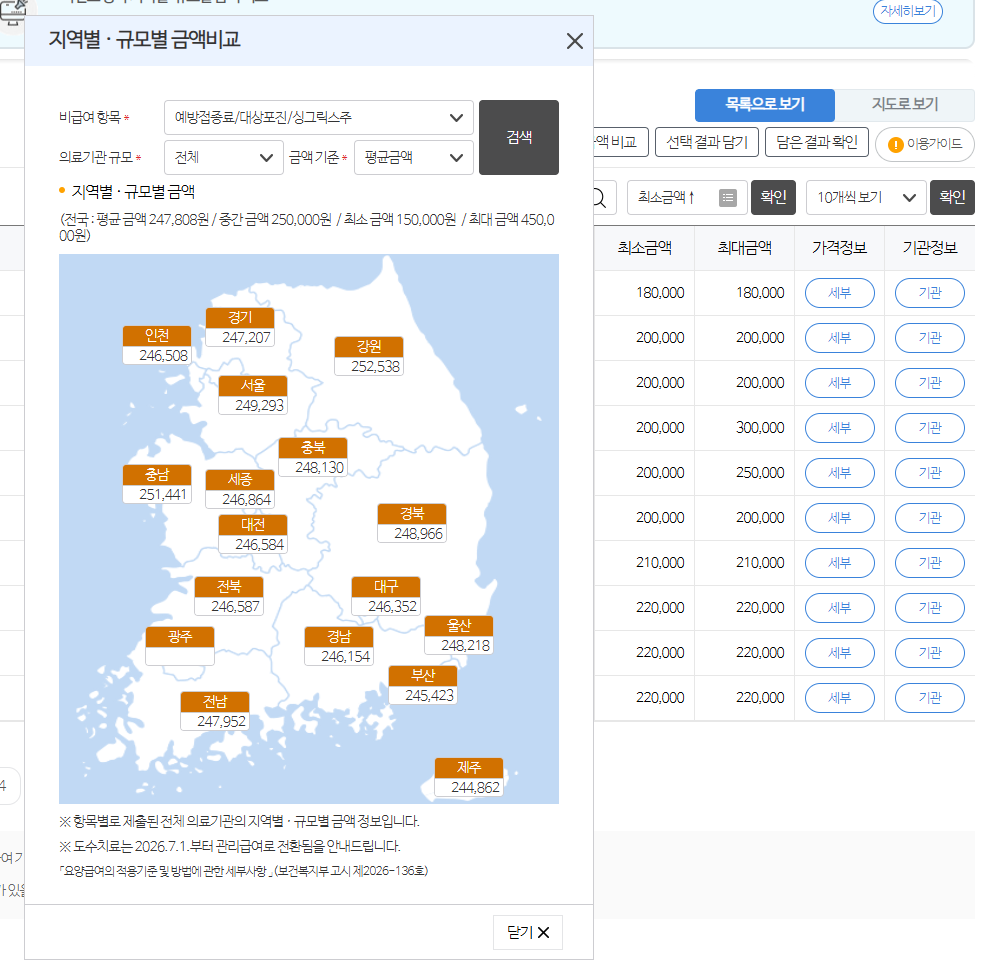Select 울산 region marker on map
Image resolution: width=993 pixels, height=967 pixels.
(459, 635)
